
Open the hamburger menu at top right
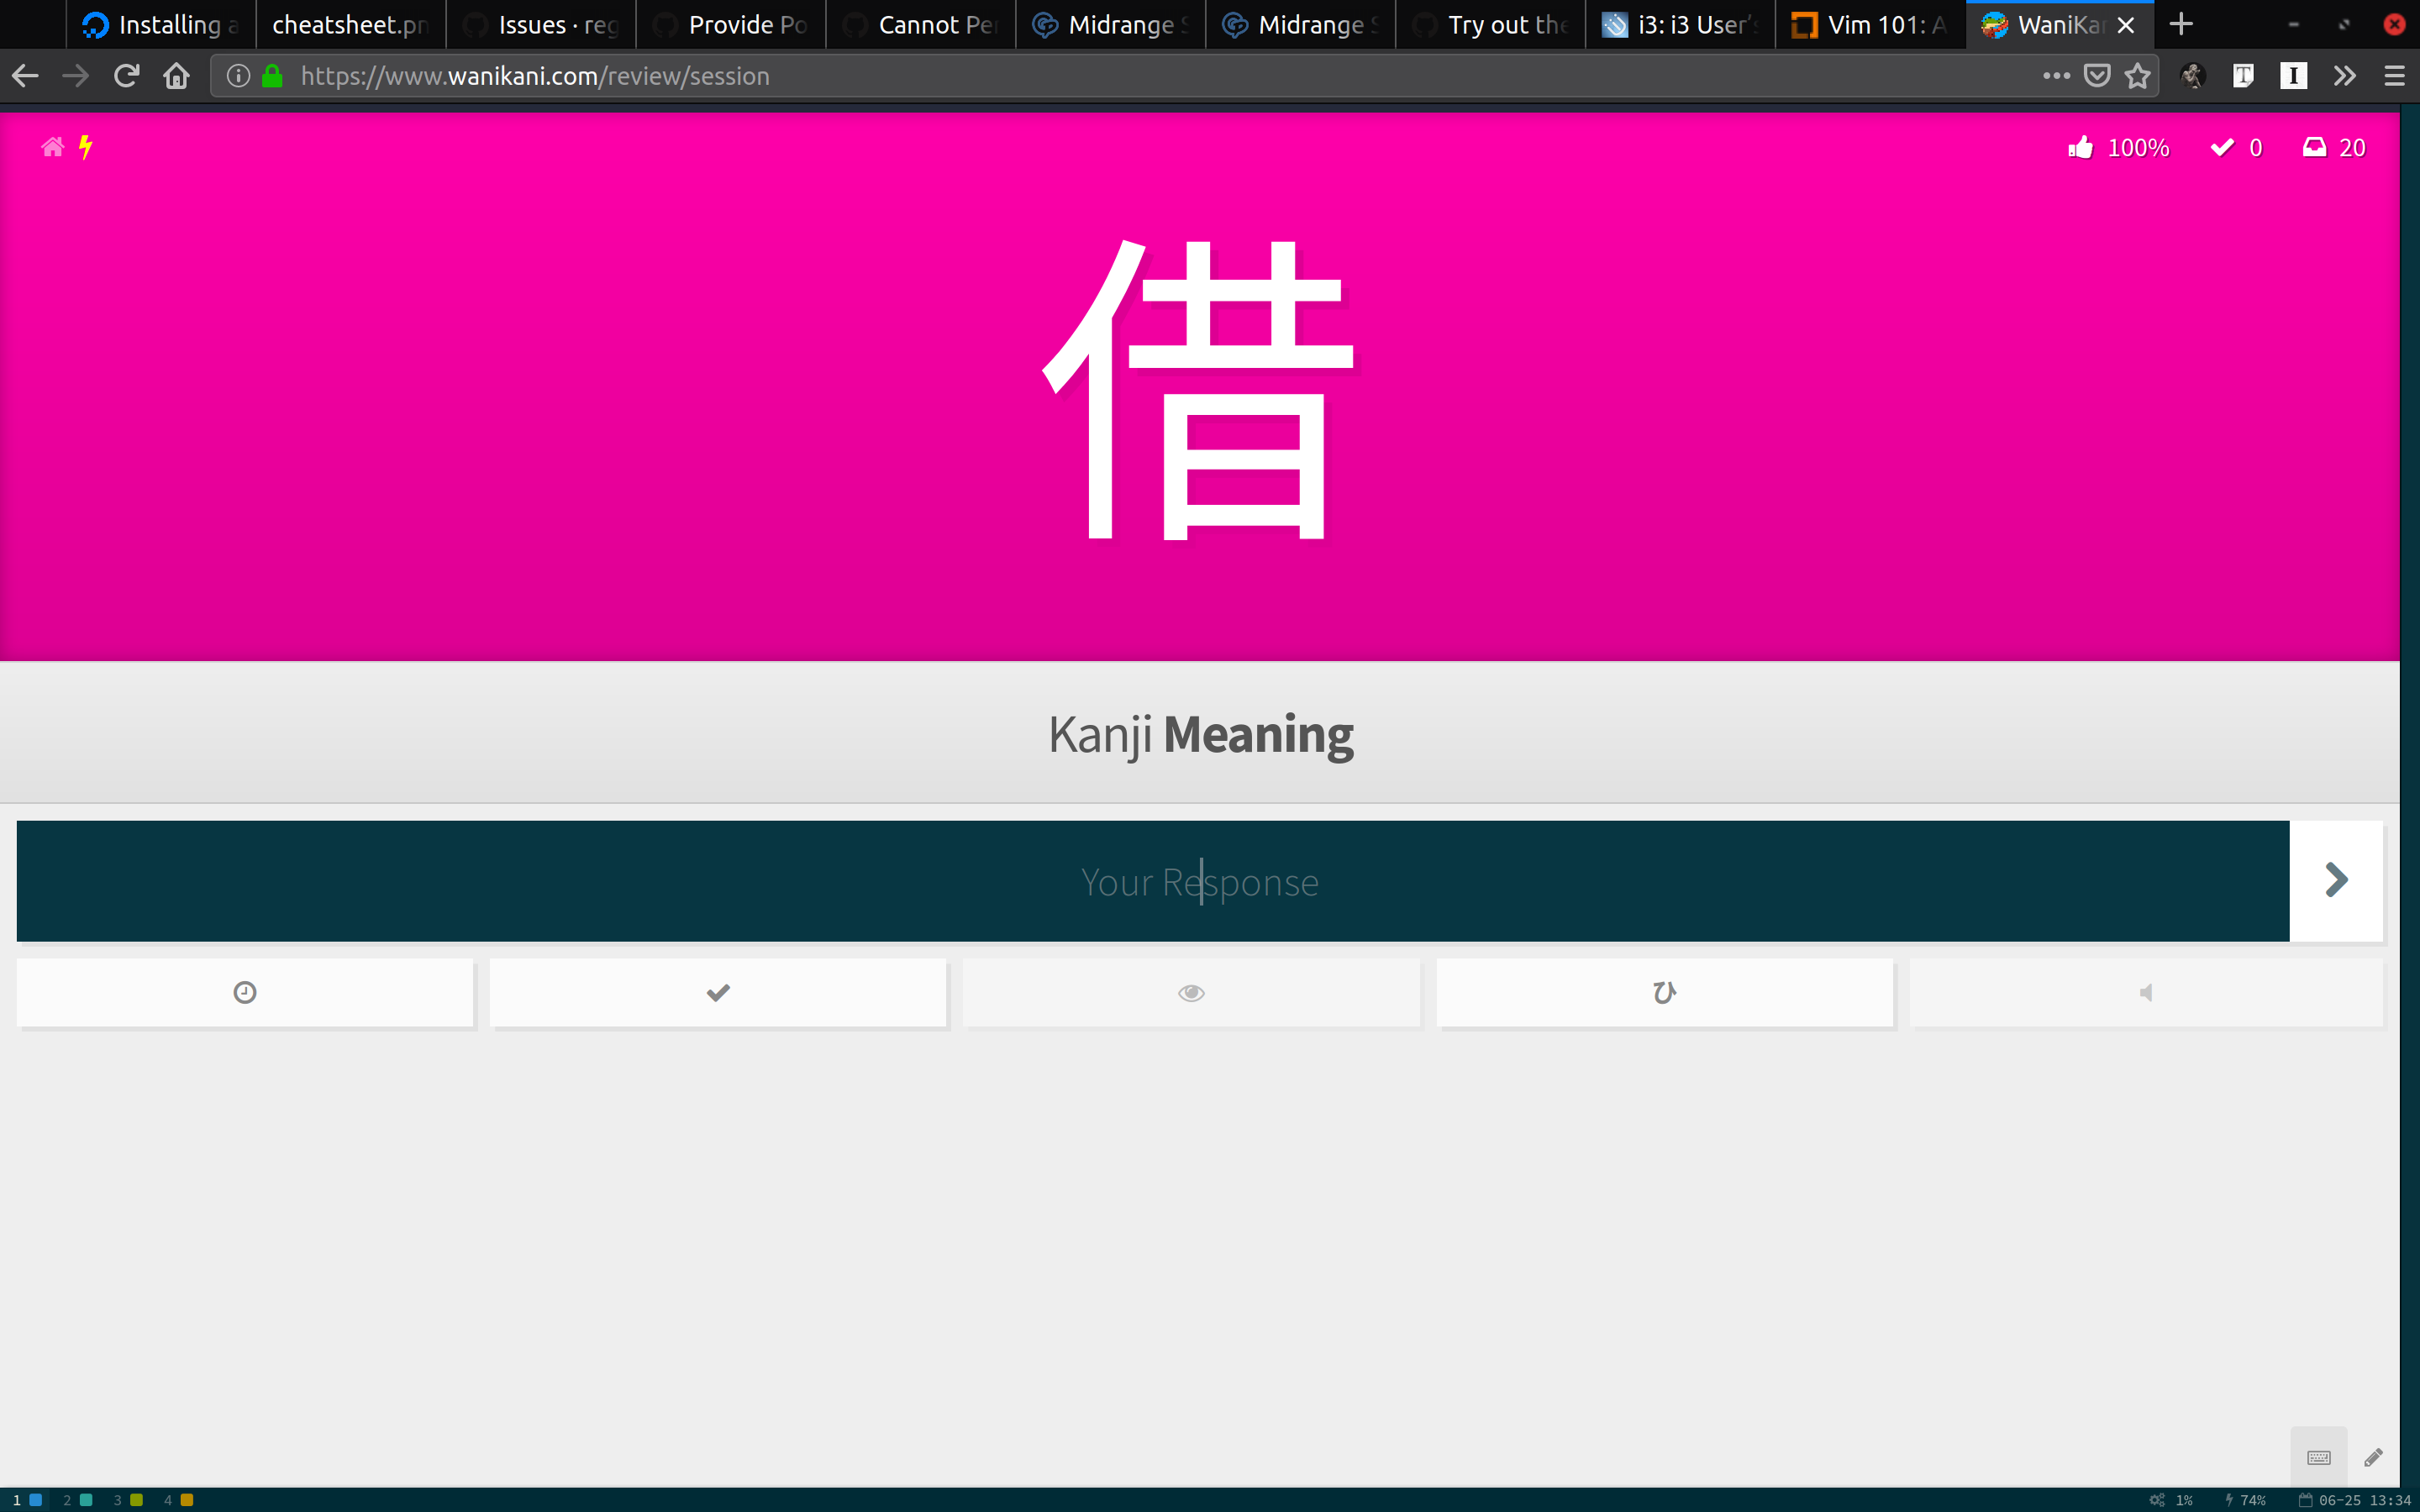2395,75
